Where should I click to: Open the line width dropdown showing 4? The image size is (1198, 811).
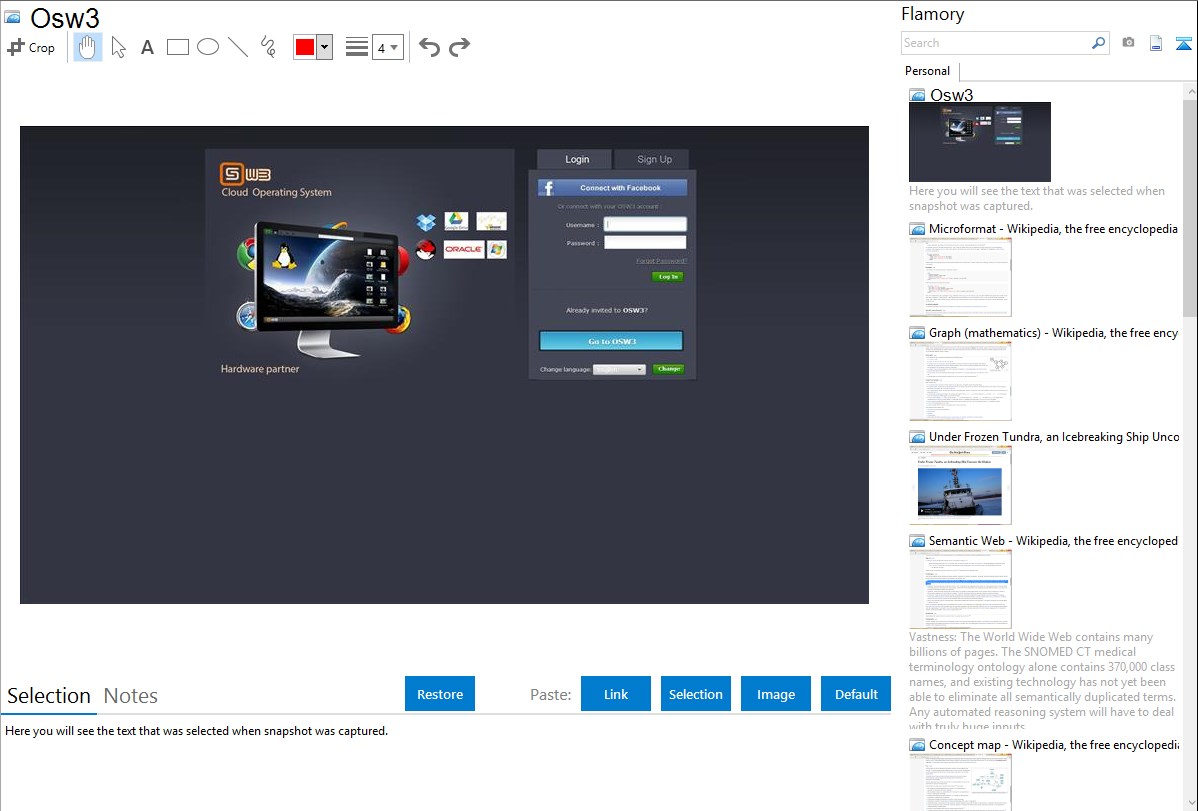click(387, 47)
